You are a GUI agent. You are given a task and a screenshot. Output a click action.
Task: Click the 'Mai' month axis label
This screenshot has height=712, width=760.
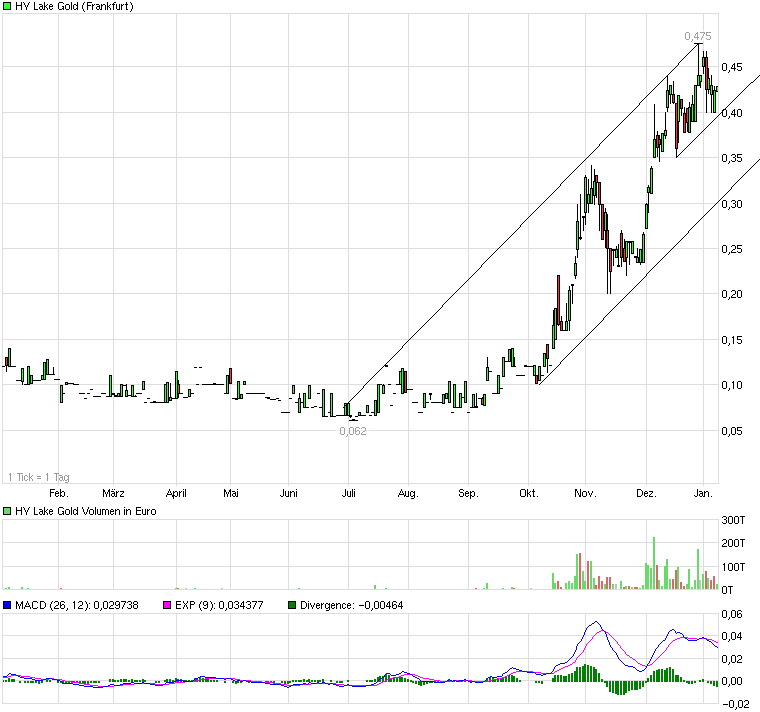tap(231, 493)
